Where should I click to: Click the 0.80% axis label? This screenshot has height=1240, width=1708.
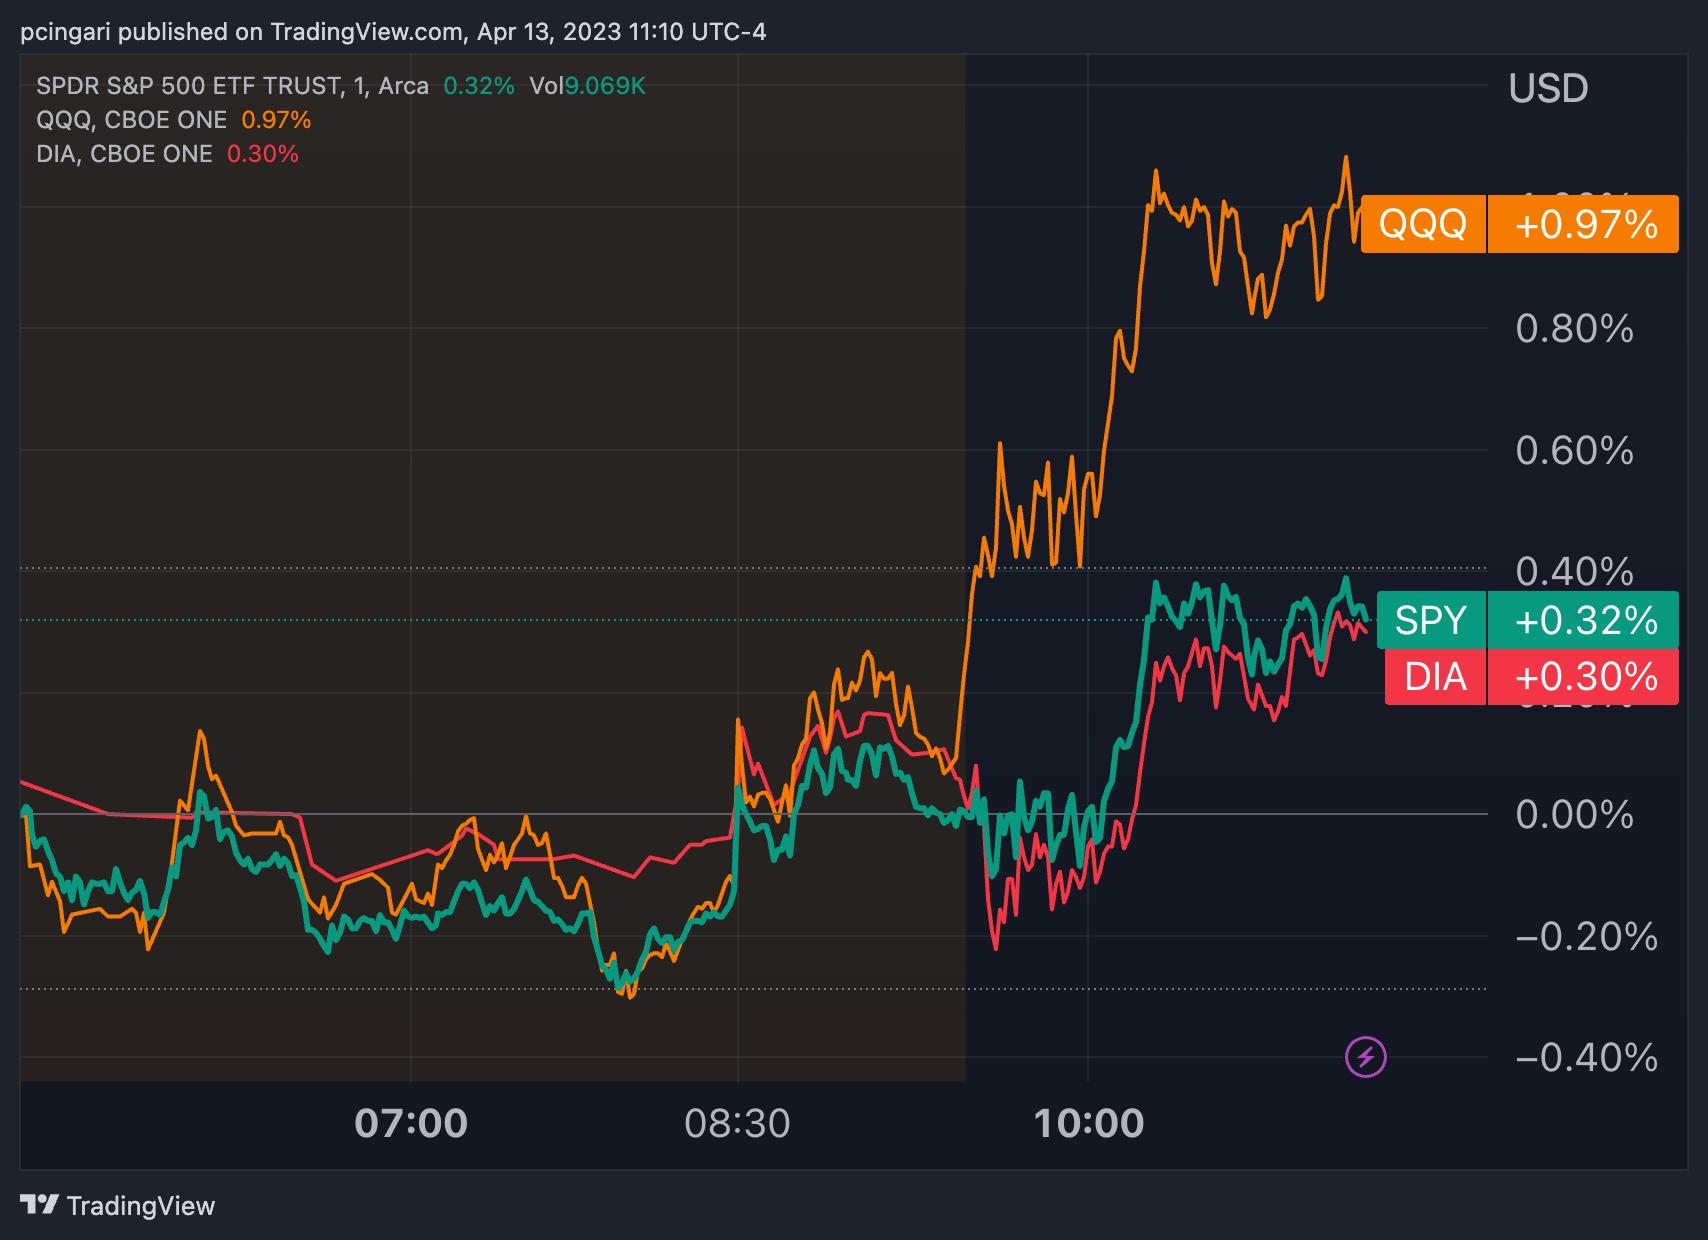pos(1574,328)
